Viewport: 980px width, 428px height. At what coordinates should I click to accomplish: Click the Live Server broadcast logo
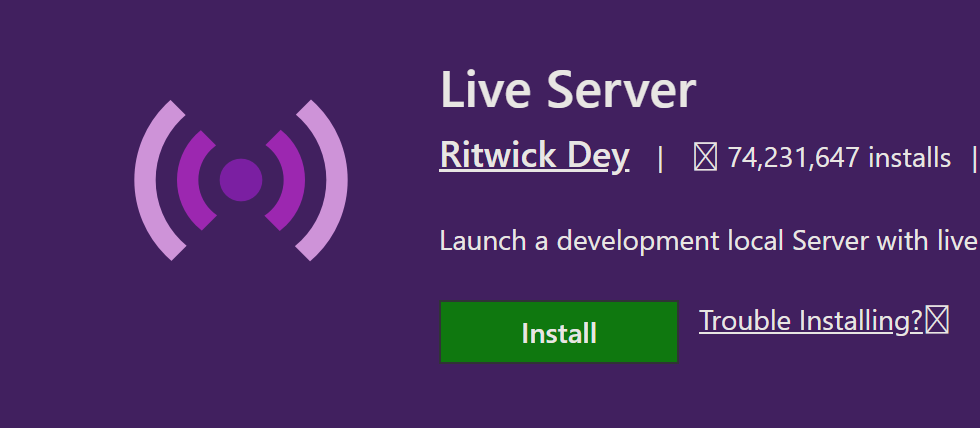[x=241, y=180]
